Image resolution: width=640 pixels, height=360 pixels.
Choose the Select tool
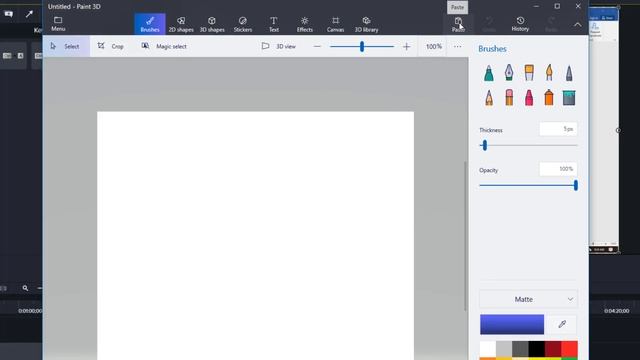pos(66,46)
